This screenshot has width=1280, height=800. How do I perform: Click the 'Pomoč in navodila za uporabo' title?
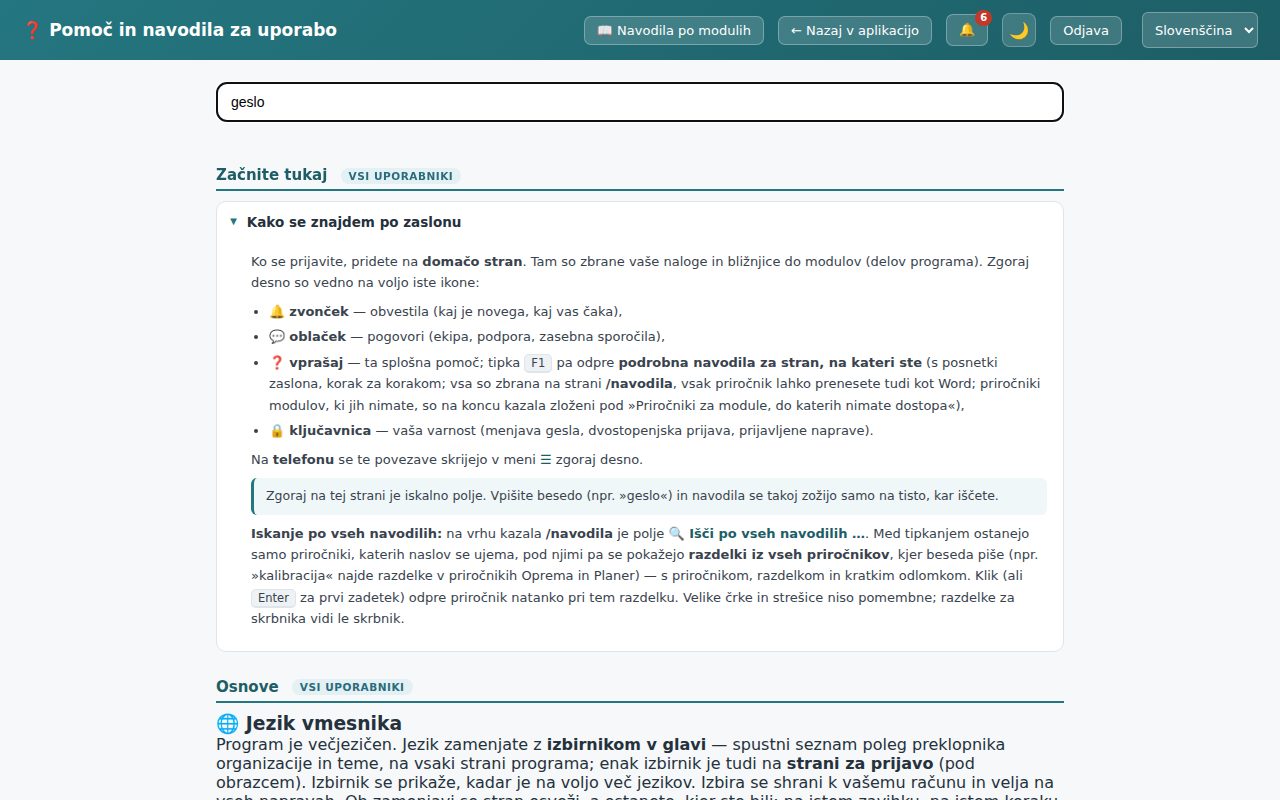[x=193, y=30]
